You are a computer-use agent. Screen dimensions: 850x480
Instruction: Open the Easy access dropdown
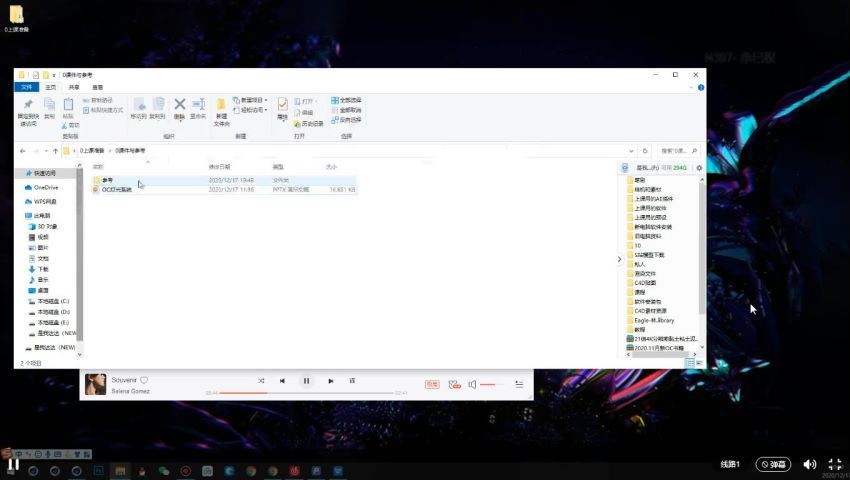point(250,110)
